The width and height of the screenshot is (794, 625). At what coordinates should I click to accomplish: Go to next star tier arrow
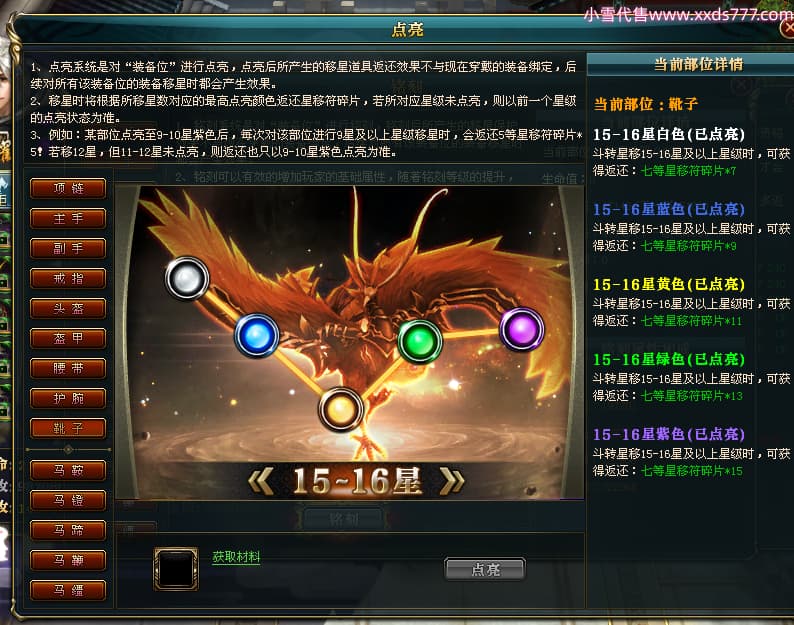click(x=452, y=481)
